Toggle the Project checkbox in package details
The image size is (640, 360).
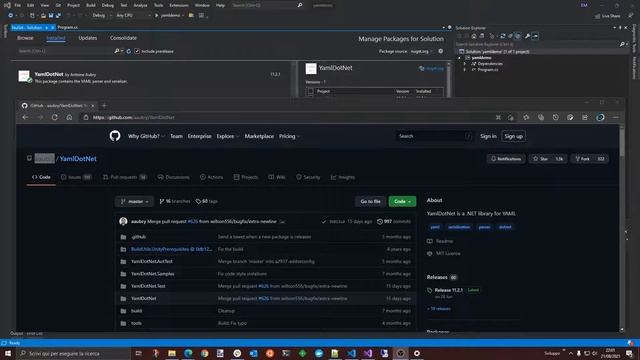[x=310, y=91]
